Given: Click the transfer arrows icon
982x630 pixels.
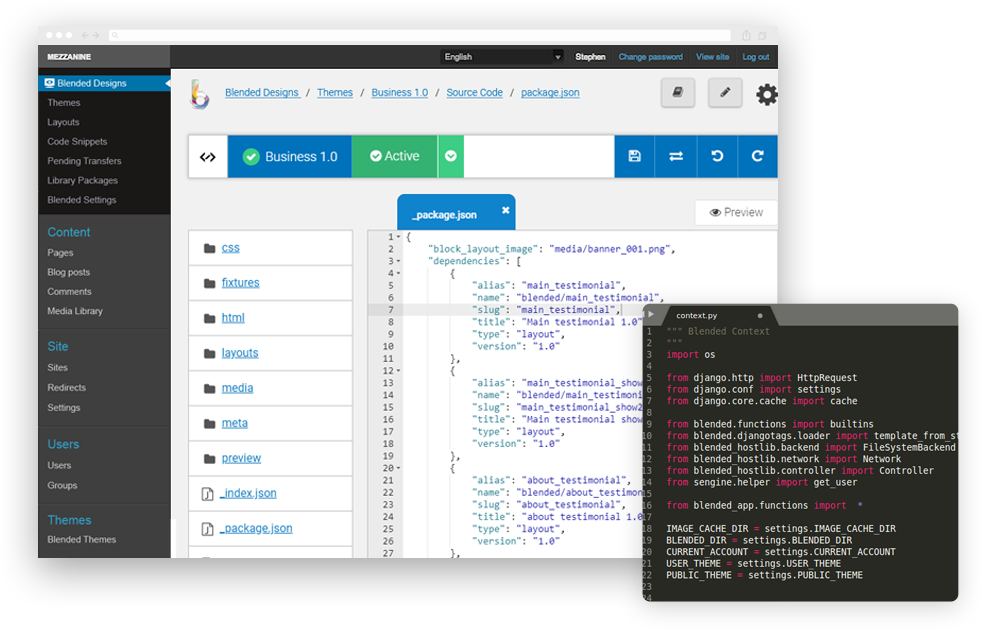Looking at the screenshot, I should pyautogui.click(x=676, y=156).
